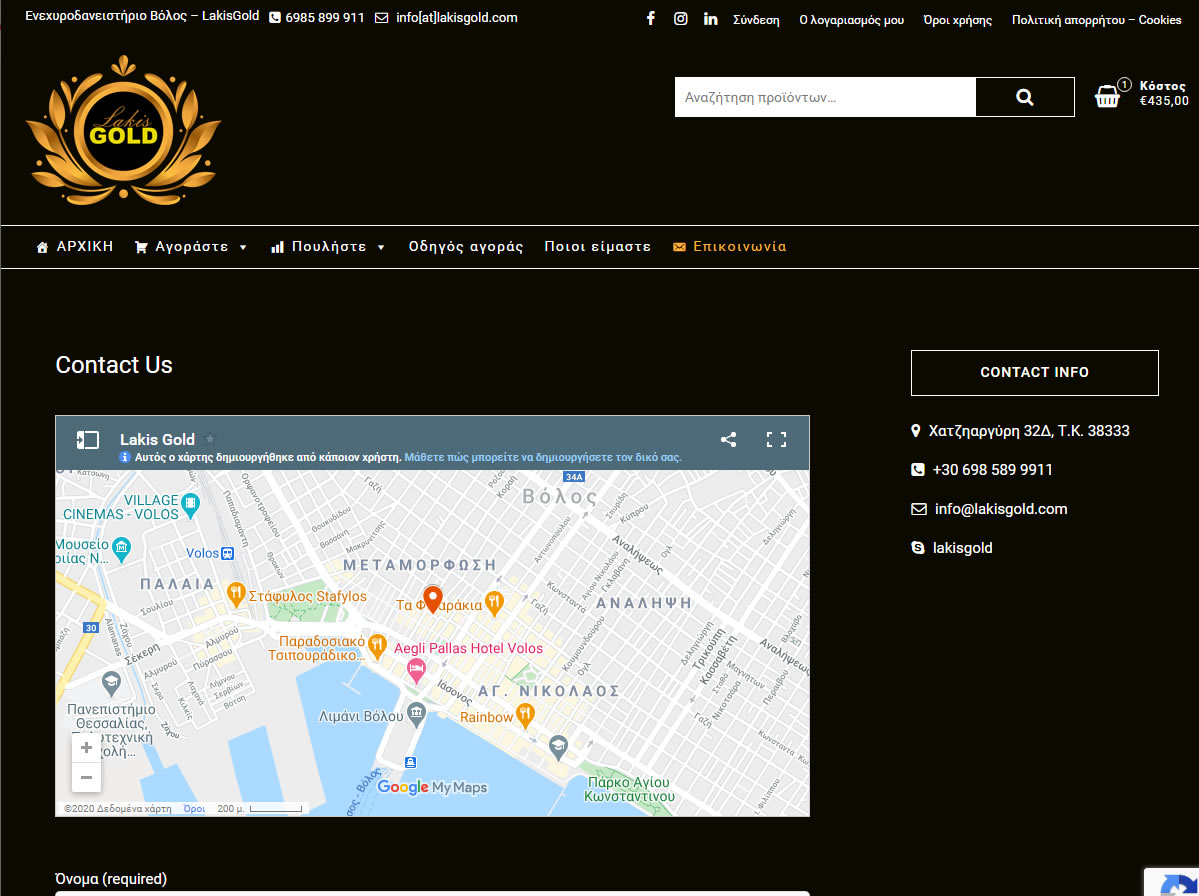Click the Σύνδεση login link
Screen dimensions: 1199x896
[x=756, y=20]
